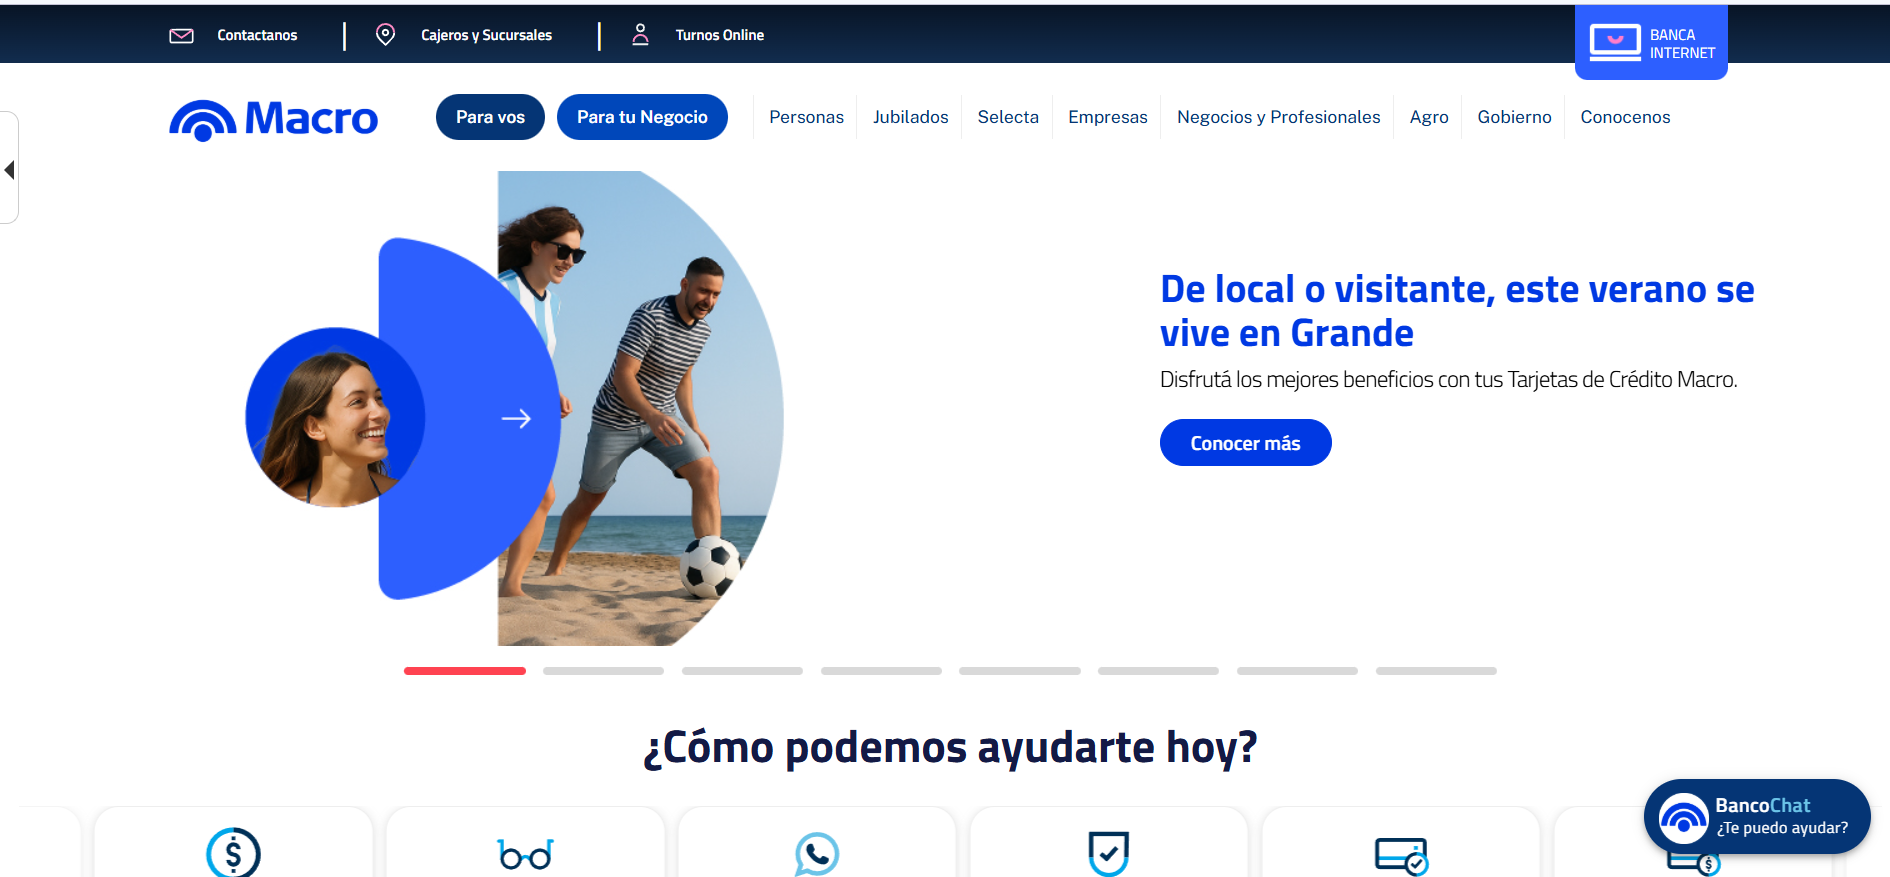This screenshot has height=877, width=1890.
Task: Go to the second carousel slide indicator
Action: pos(603,671)
